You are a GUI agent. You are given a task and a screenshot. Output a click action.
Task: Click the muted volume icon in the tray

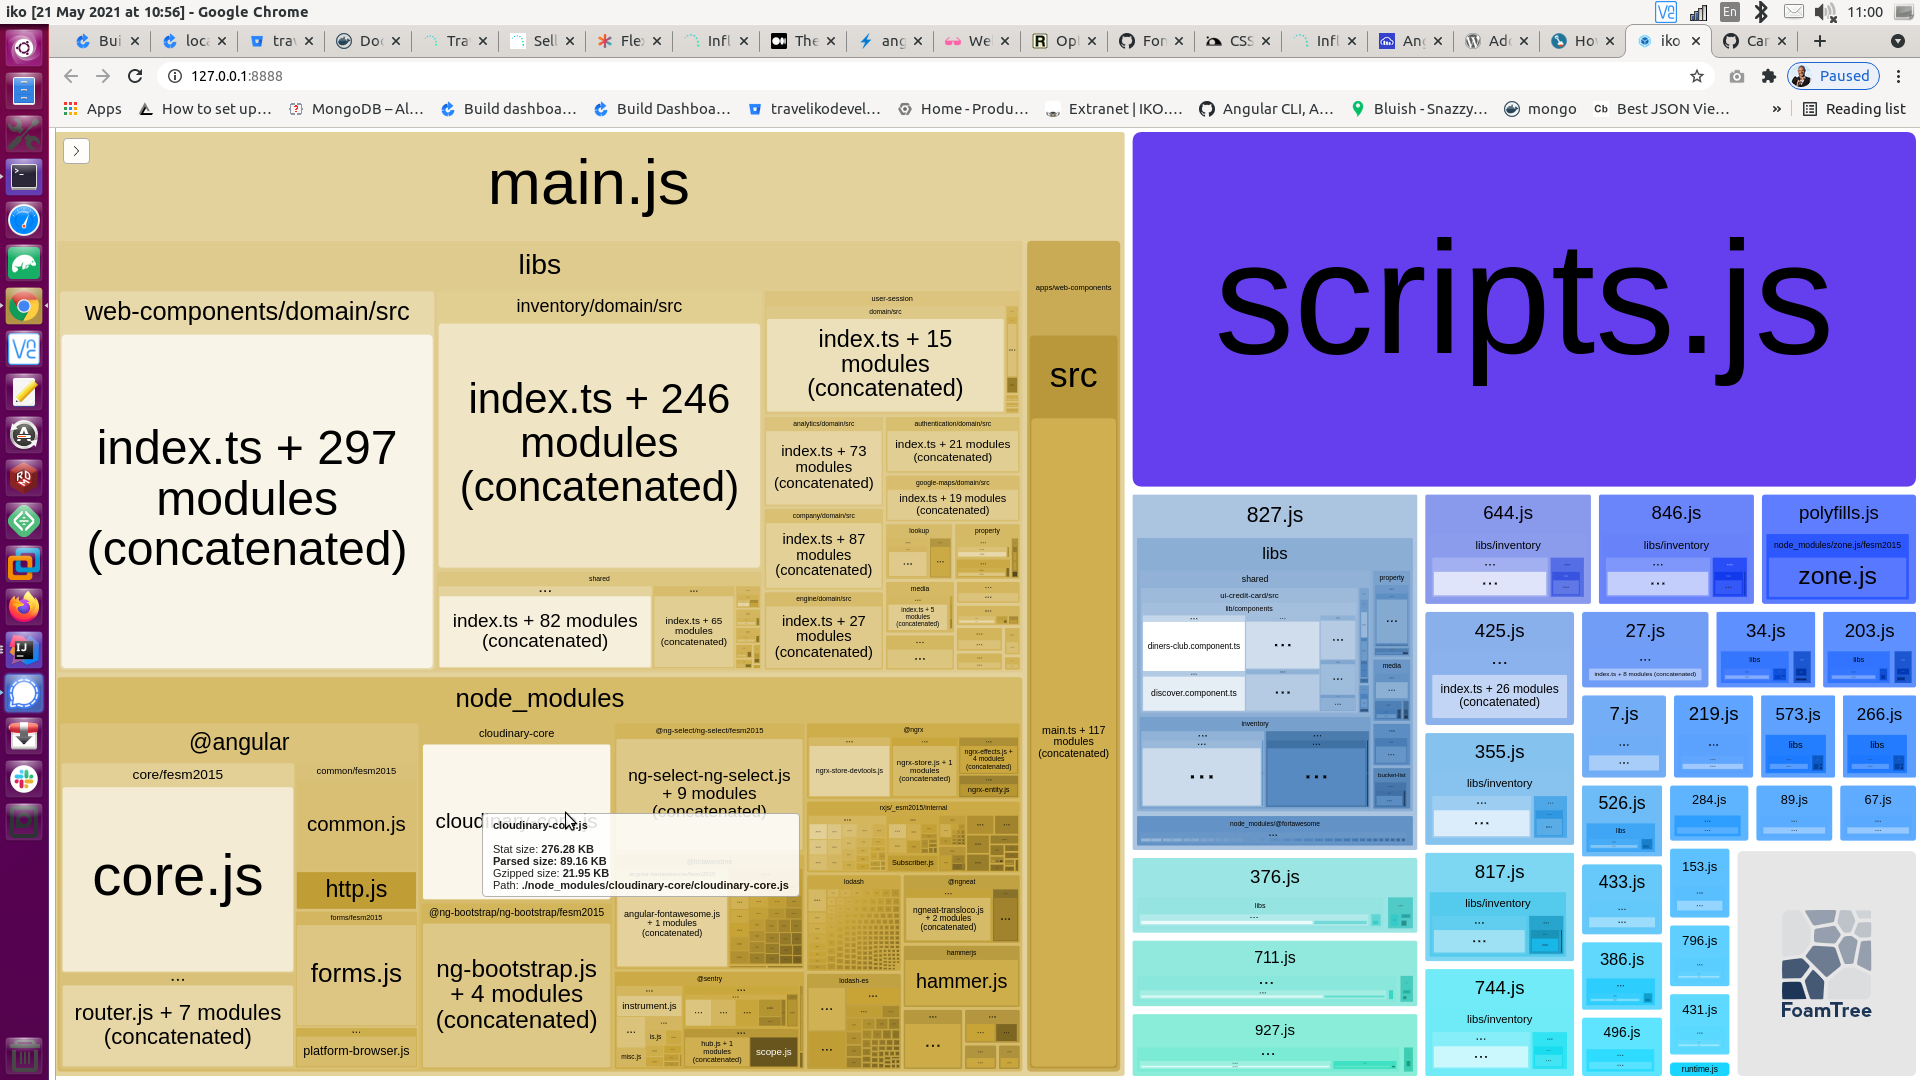click(x=1827, y=12)
